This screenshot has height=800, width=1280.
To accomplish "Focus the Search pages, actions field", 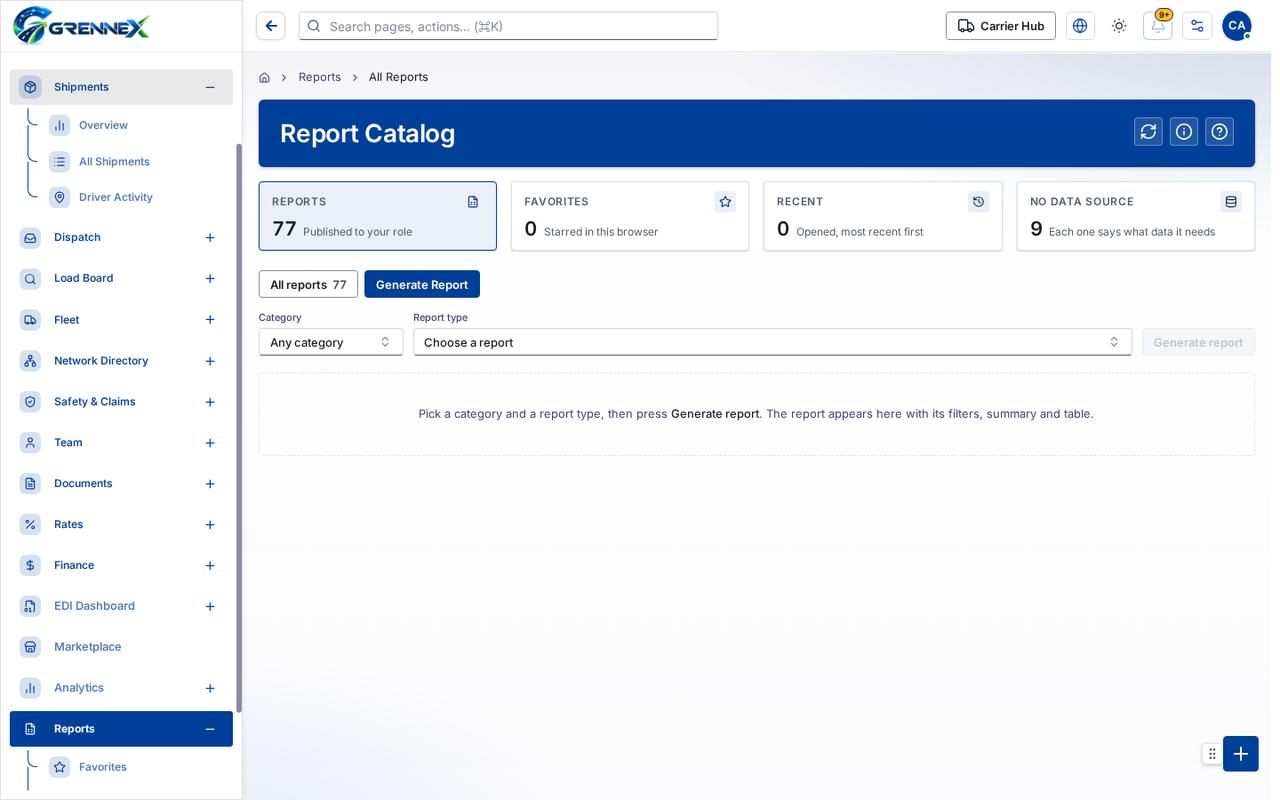I will tap(508, 26).
